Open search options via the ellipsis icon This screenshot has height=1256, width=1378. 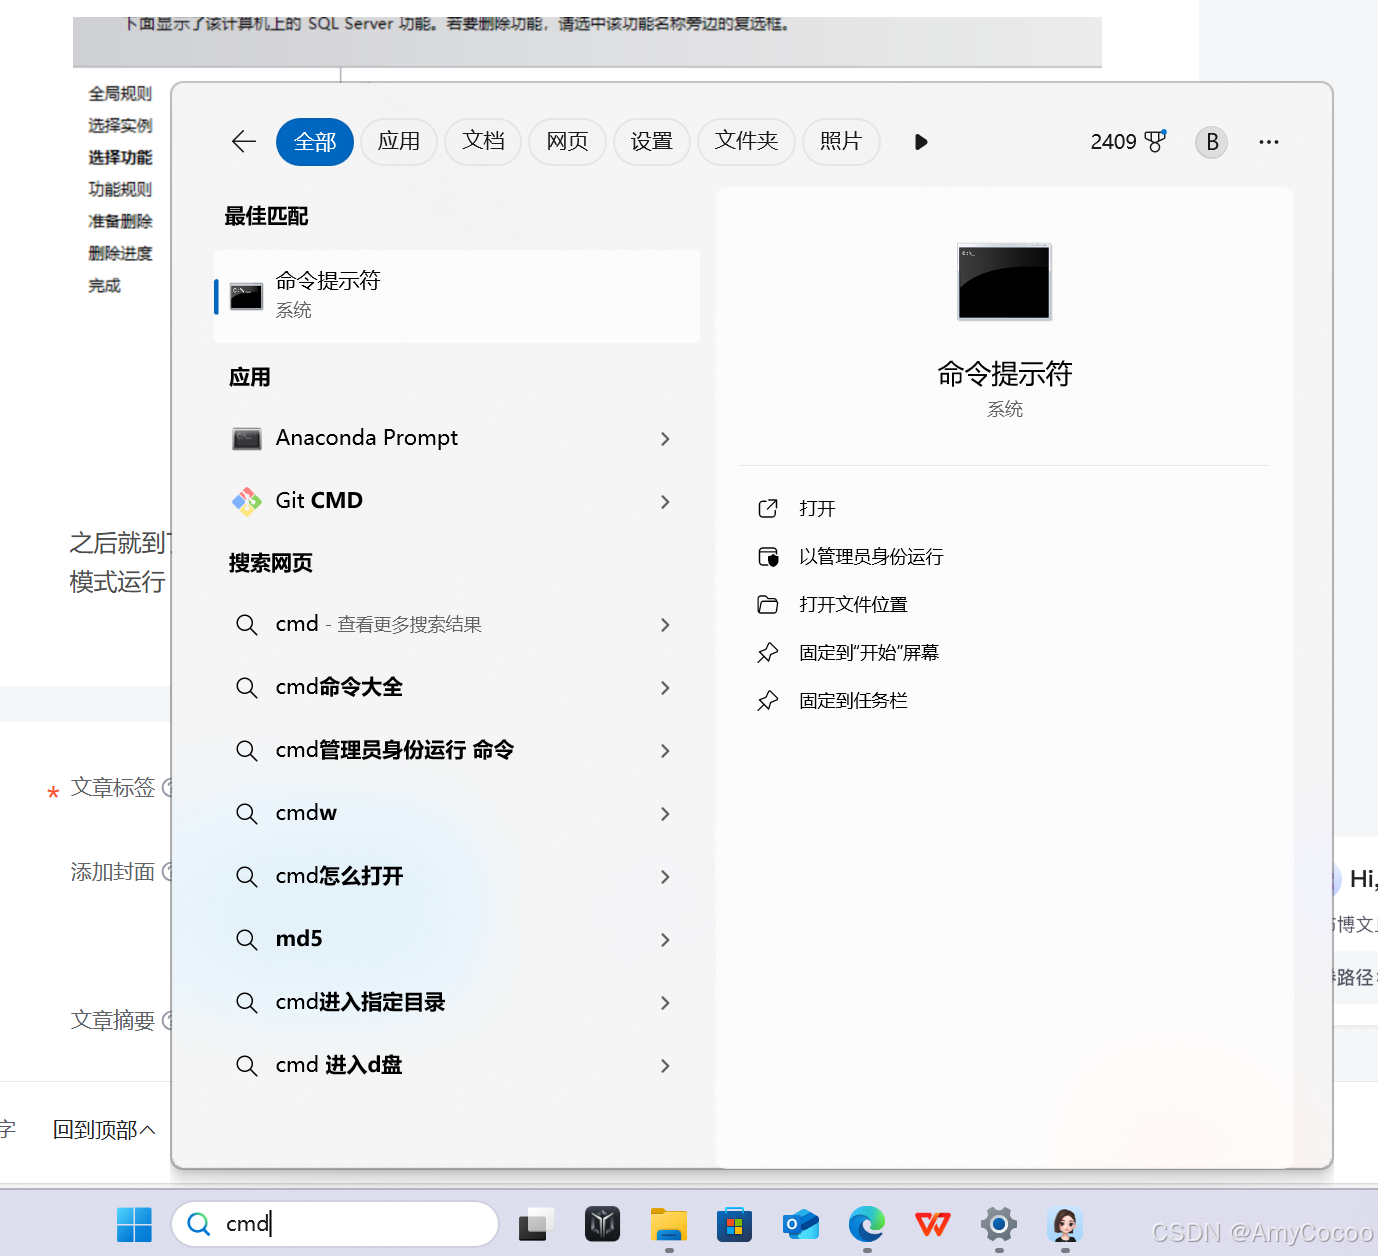1268,141
